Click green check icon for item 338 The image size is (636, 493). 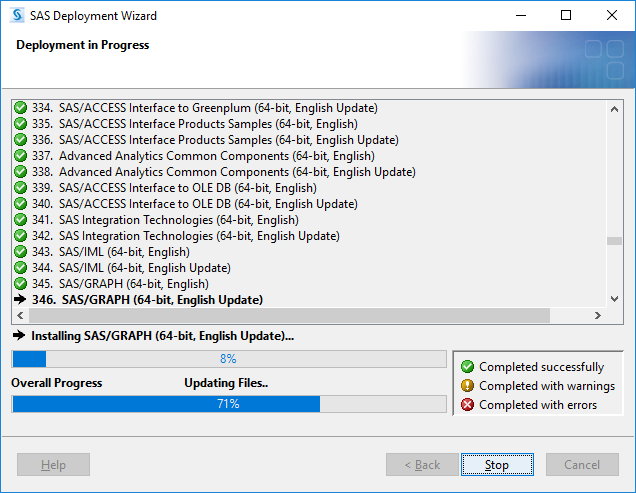point(20,172)
